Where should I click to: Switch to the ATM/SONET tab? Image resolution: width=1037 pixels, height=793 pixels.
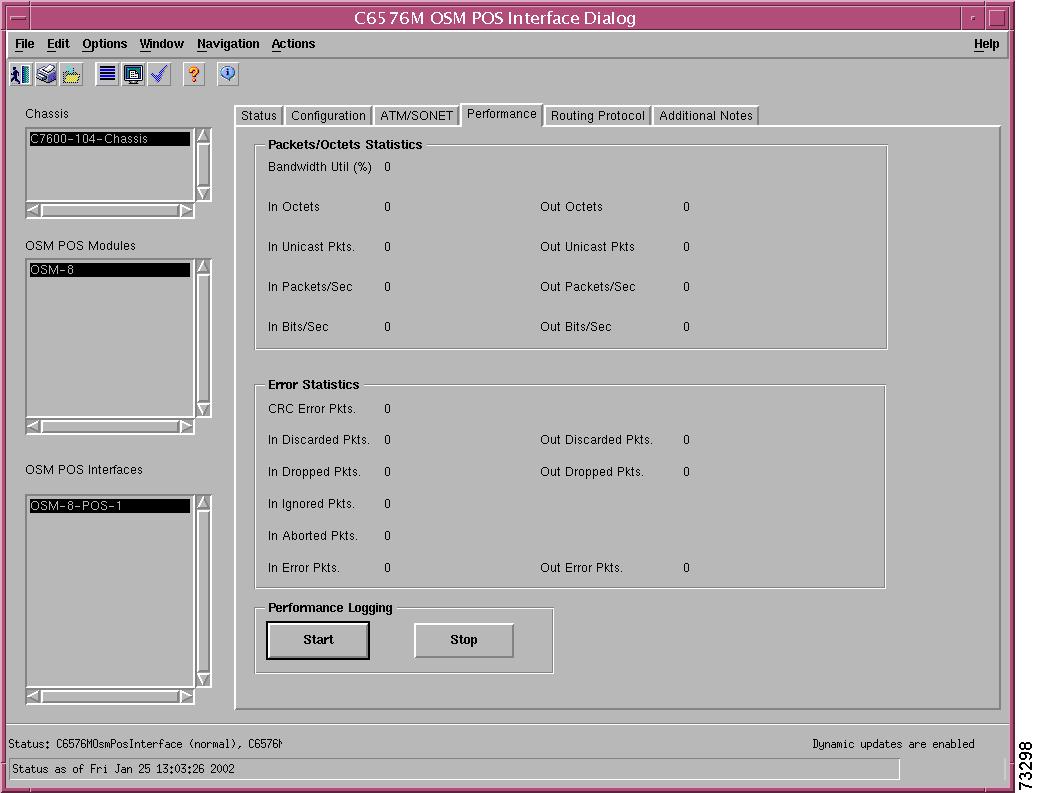(x=416, y=116)
